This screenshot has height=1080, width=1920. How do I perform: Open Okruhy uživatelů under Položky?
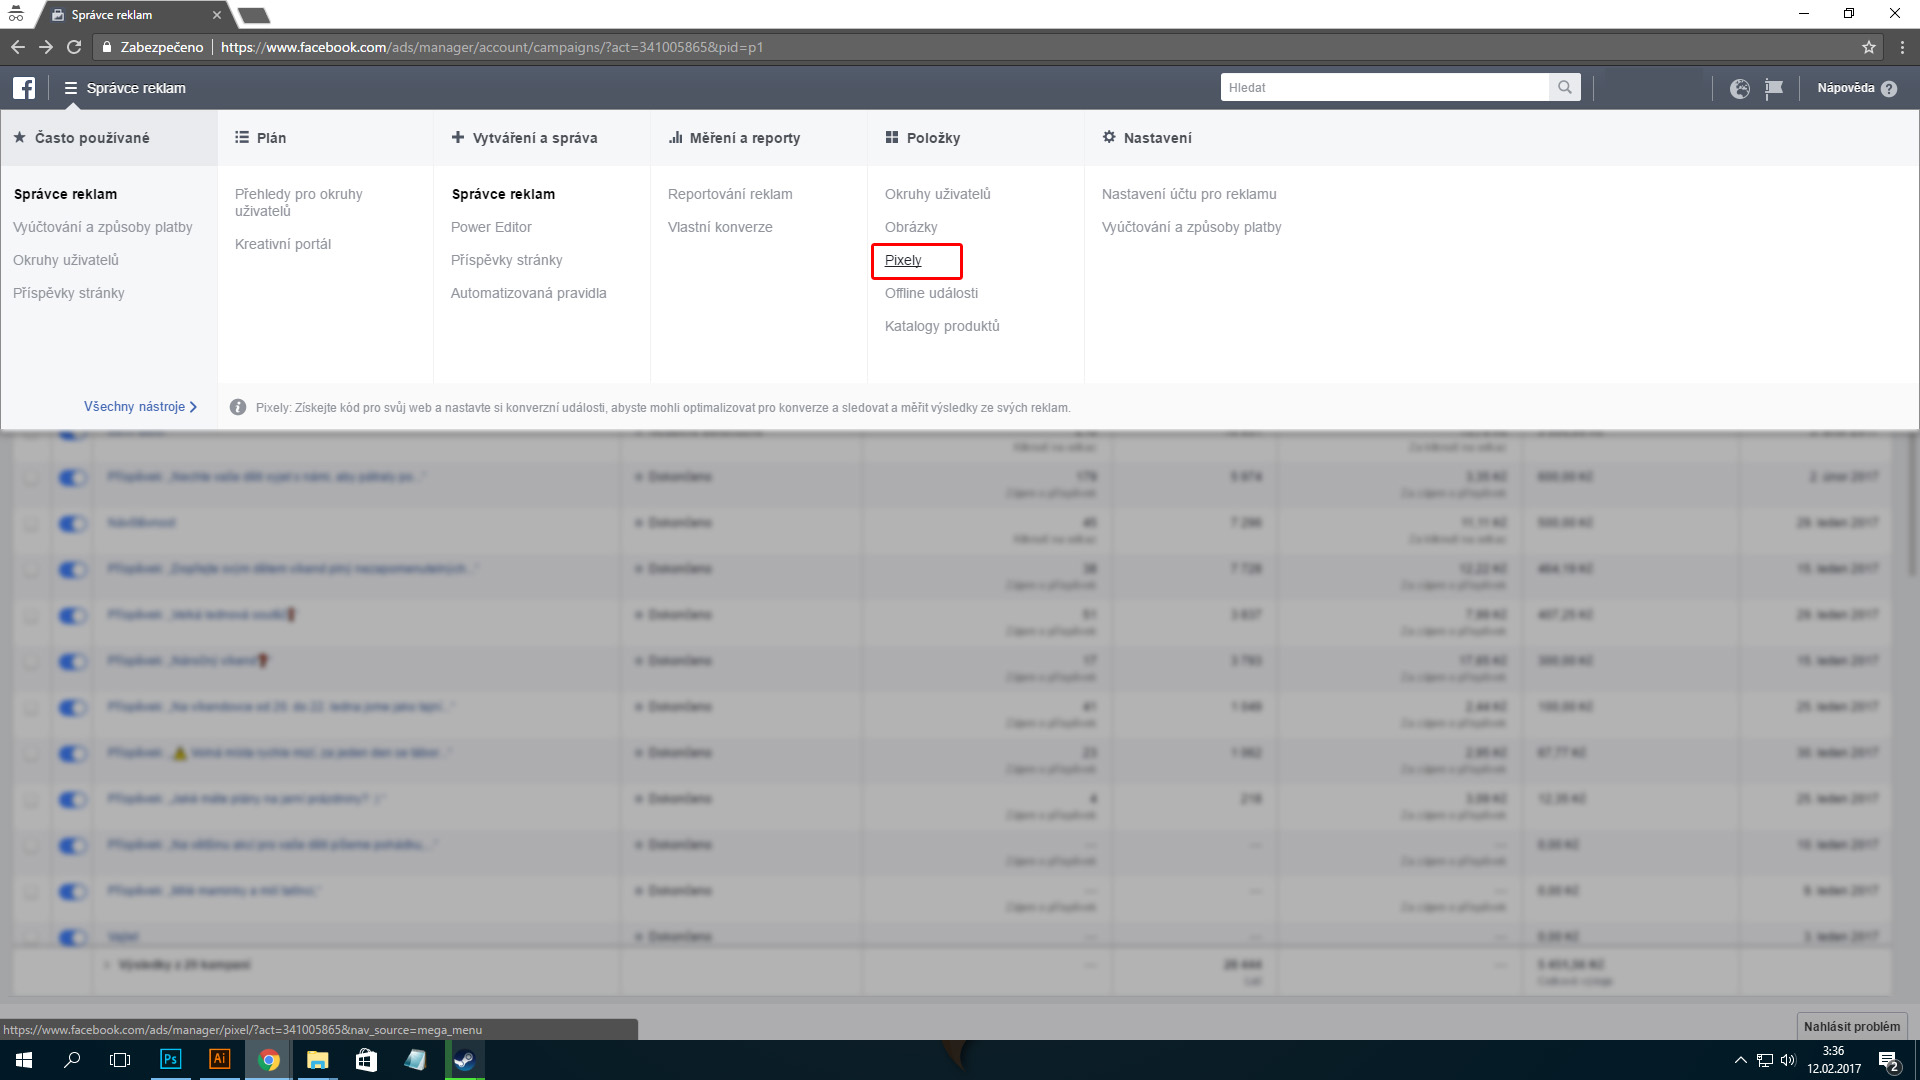(937, 194)
